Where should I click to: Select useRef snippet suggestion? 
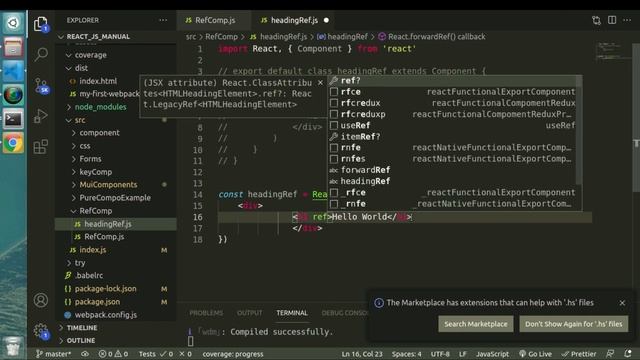coord(453,125)
